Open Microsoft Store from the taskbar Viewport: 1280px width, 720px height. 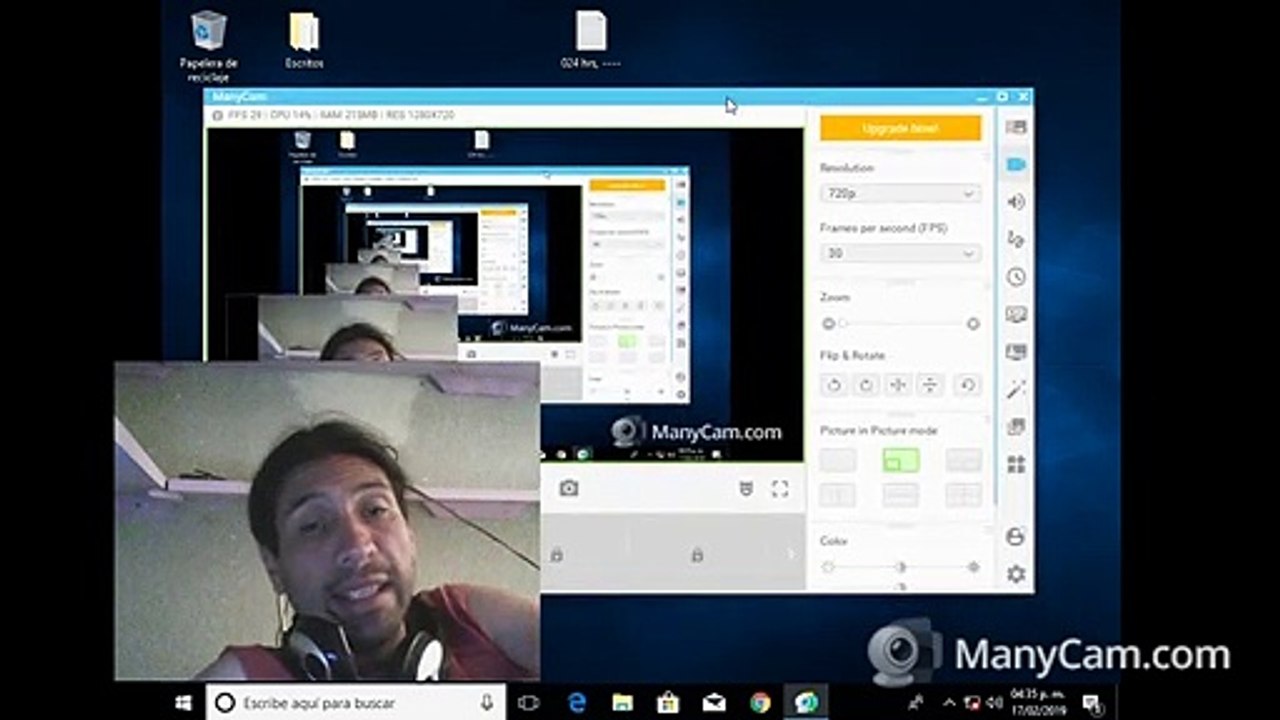(669, 703)
